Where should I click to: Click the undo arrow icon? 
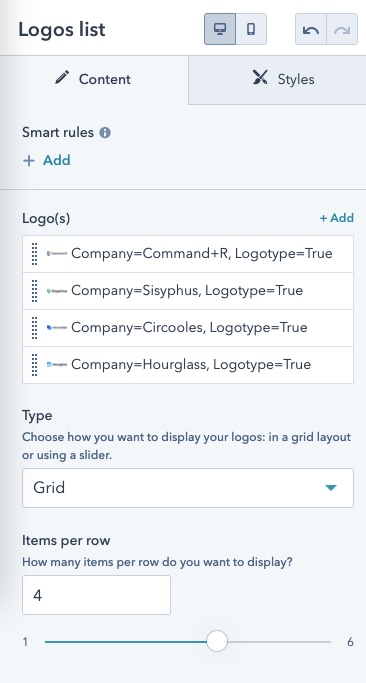click(x=311, y=30)
